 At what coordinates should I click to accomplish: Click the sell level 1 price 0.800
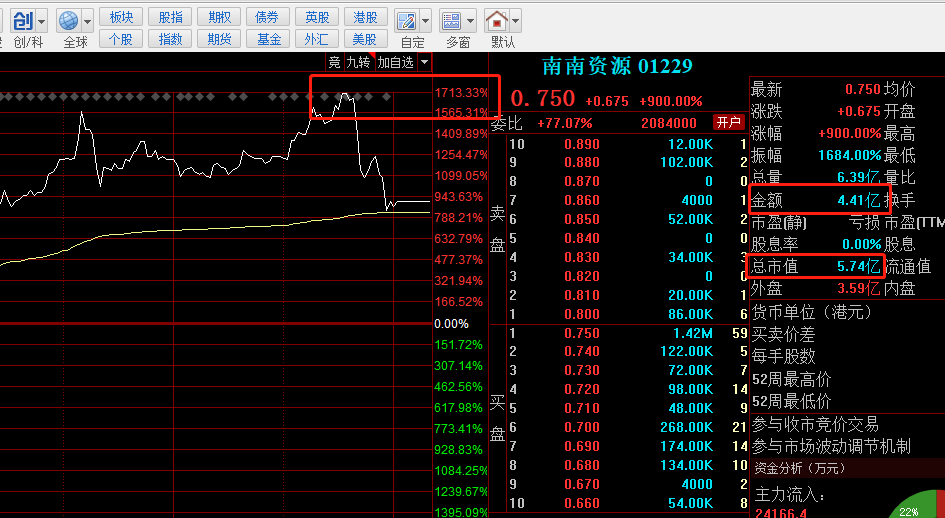[582, 314]
